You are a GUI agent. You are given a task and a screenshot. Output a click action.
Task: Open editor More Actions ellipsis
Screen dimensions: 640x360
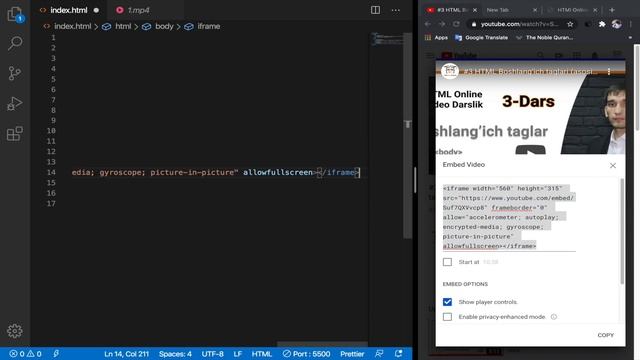396,10
